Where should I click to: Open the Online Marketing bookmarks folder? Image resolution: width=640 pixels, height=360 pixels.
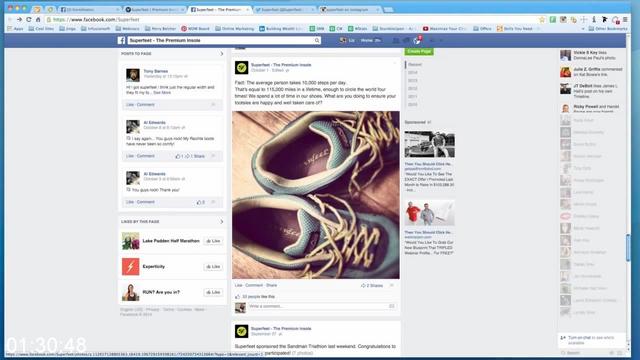pyautogui.click(x=234, y=29)
